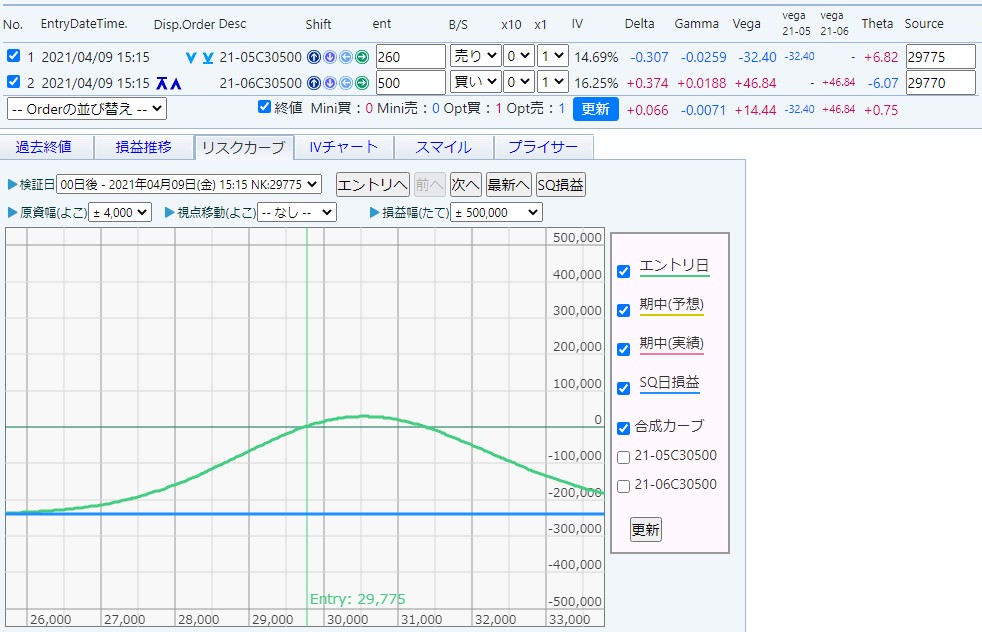
Task: Click エントリへ button
Action: (373, 185)
